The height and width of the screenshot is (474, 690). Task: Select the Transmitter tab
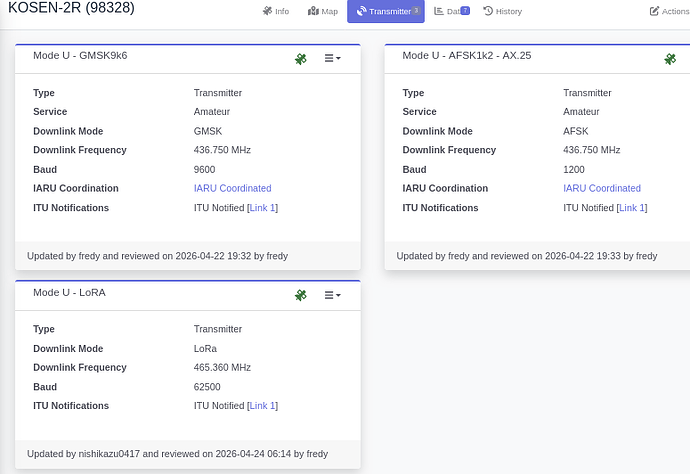[x=386, y=11]
